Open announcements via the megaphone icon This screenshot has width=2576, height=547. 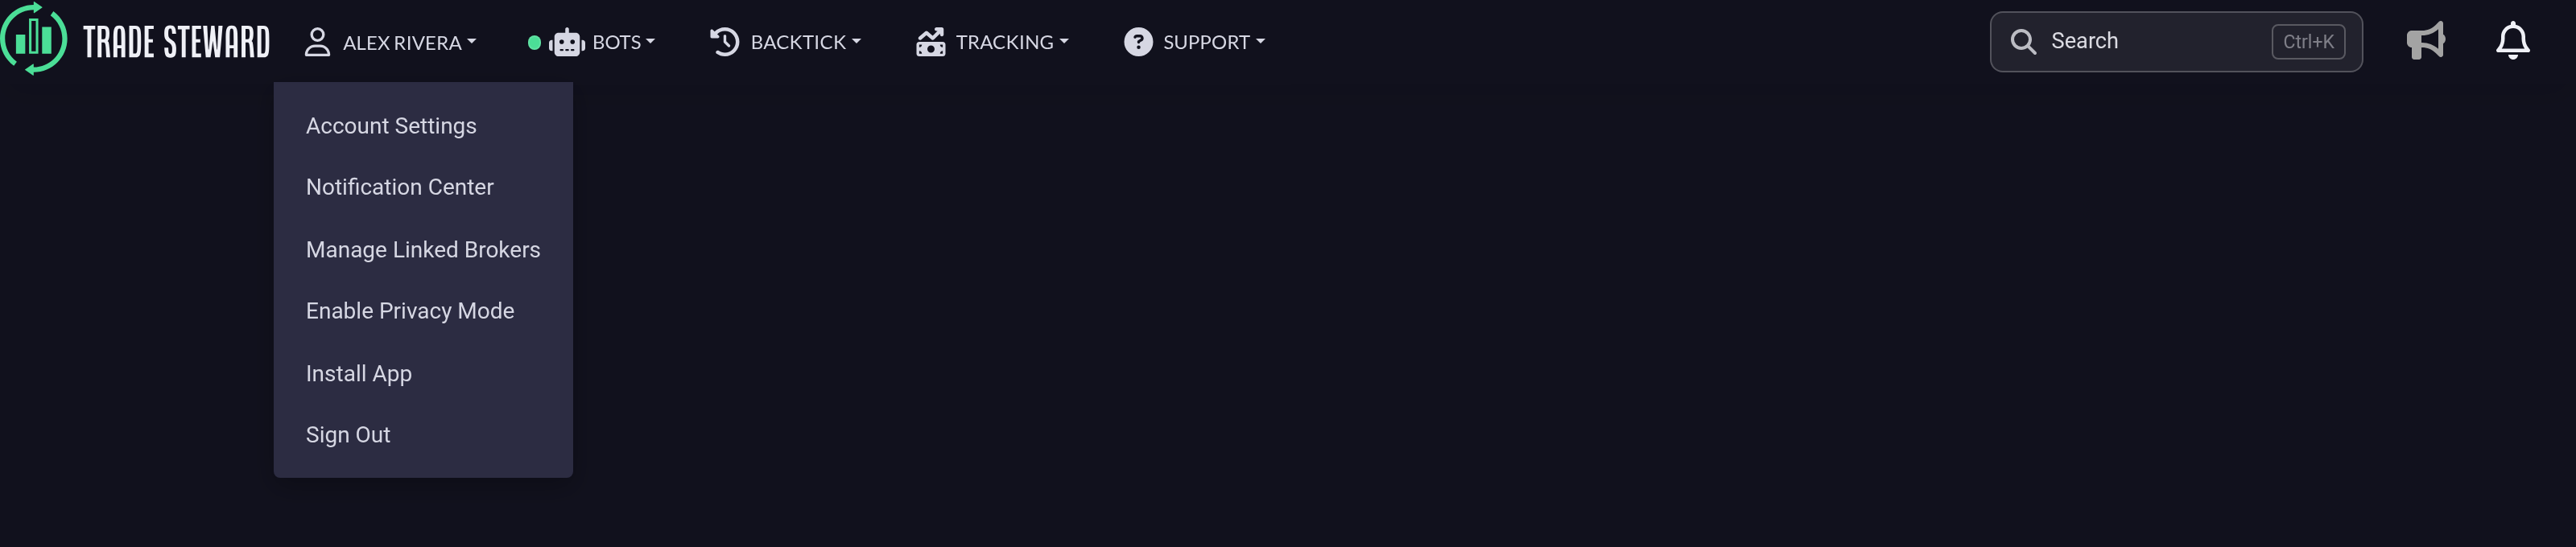coord(2425,41)
